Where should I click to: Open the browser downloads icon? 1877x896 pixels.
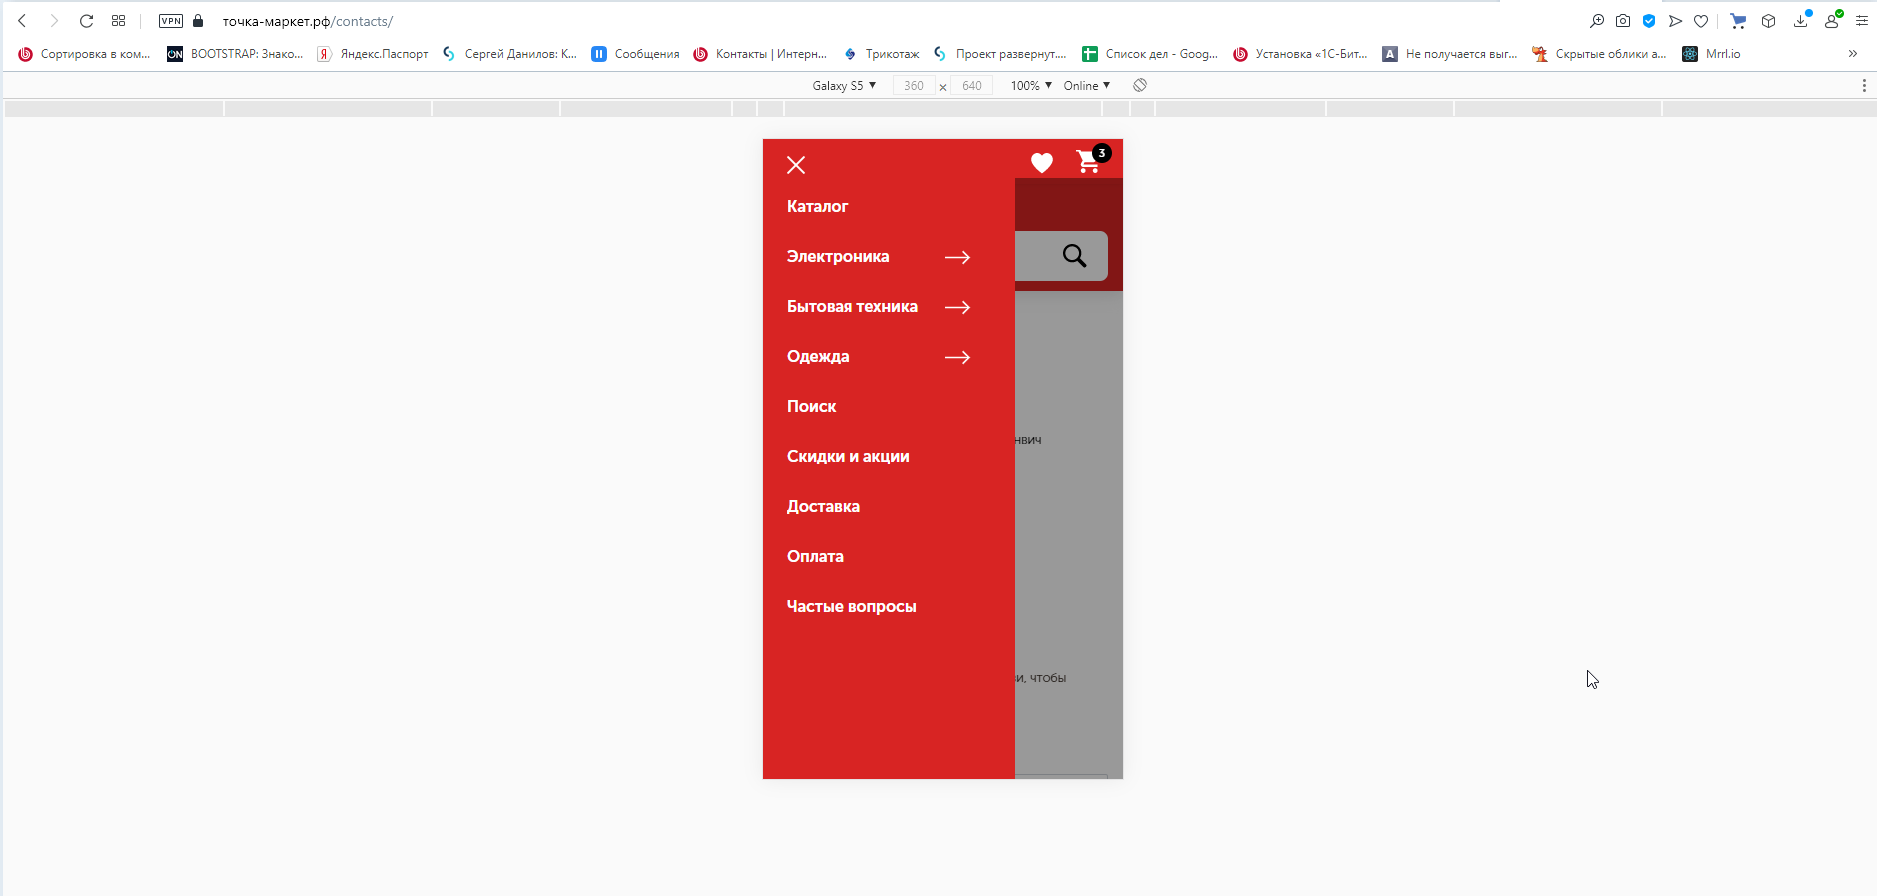(x=1800, y=21)
